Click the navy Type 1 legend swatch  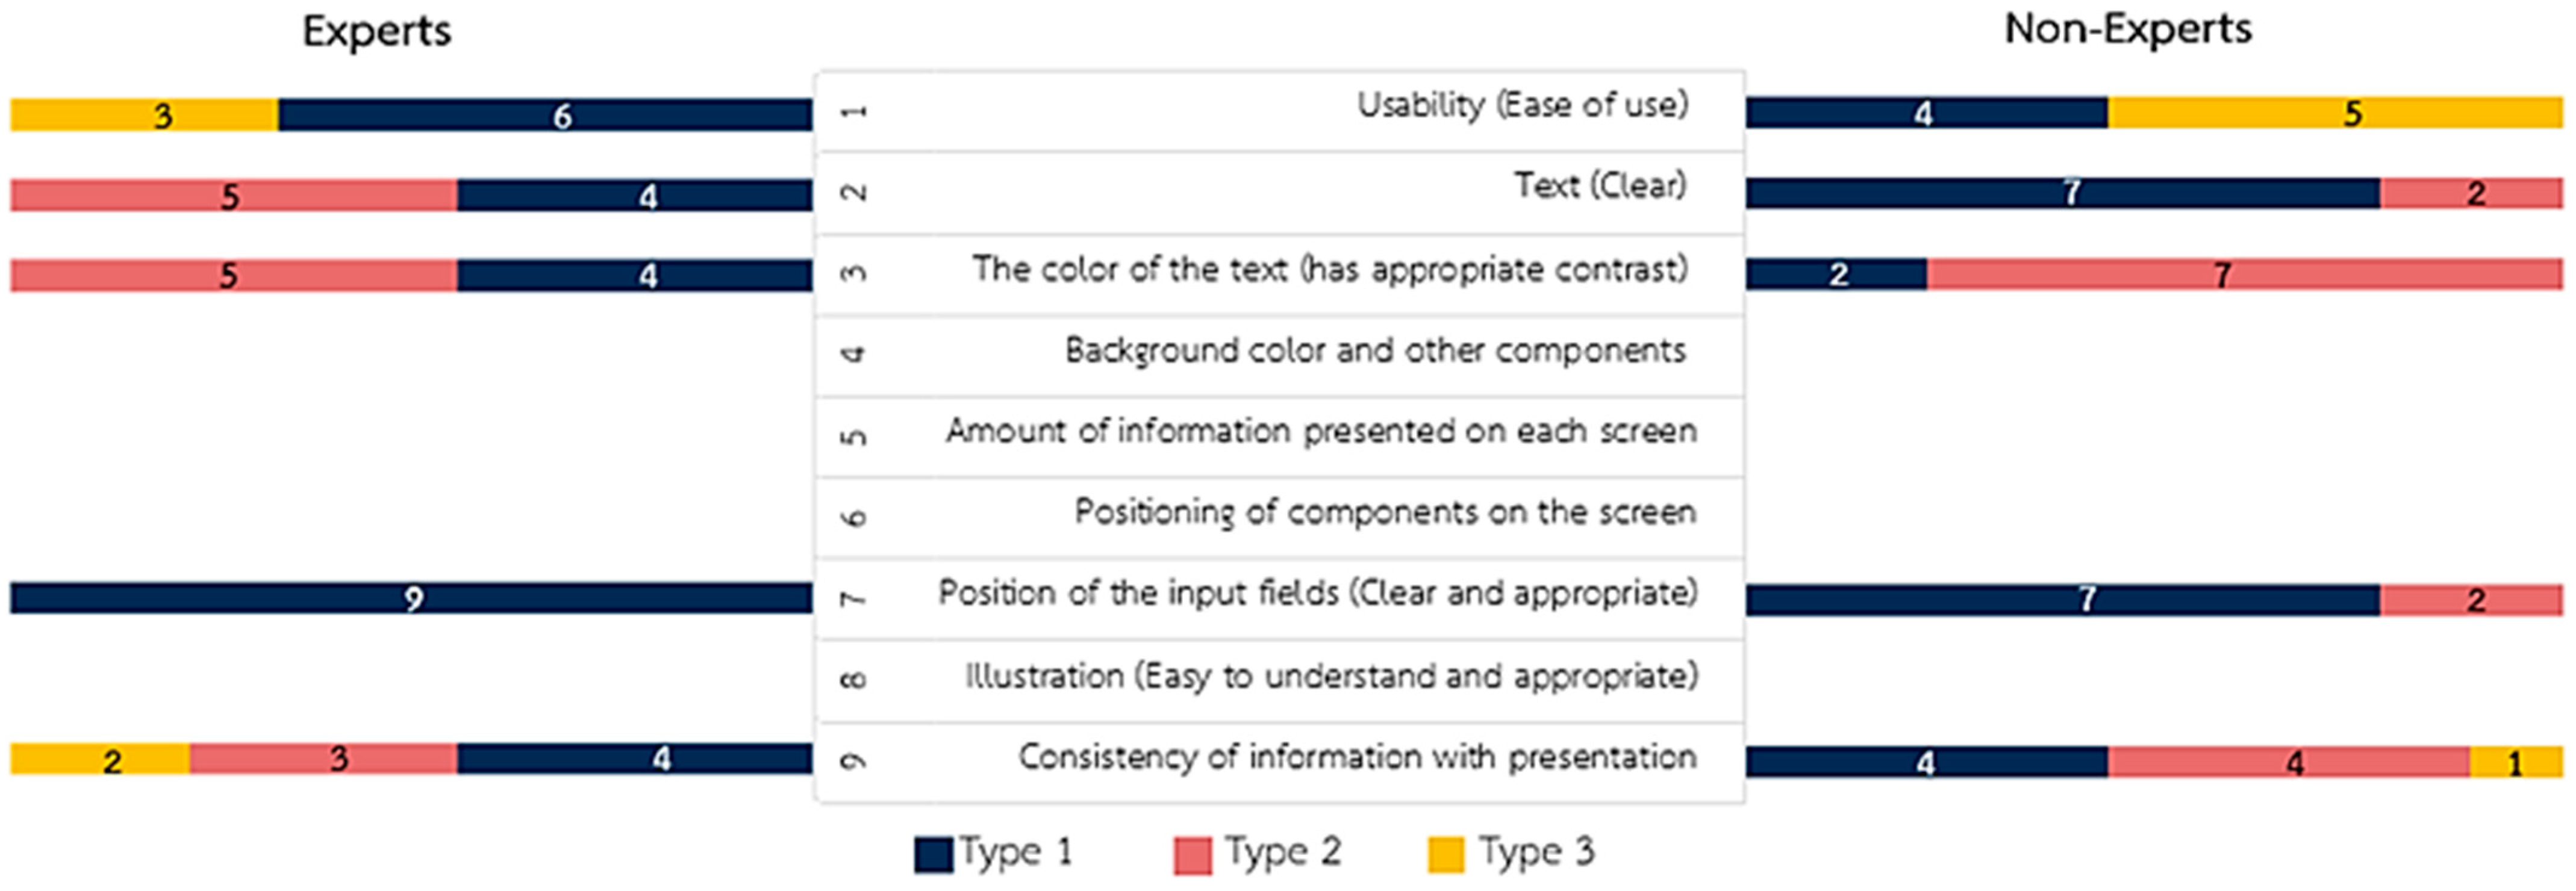point(932,855)
